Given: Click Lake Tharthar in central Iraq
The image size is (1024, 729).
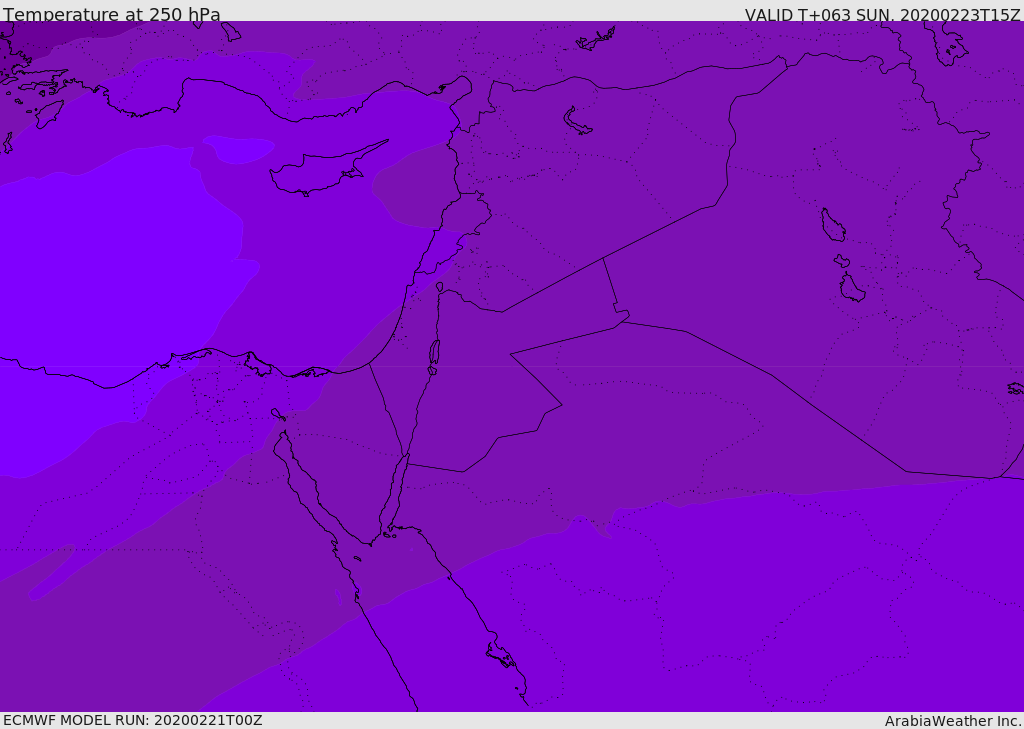Looking at the screenshot, I should [x=832, y=225].
